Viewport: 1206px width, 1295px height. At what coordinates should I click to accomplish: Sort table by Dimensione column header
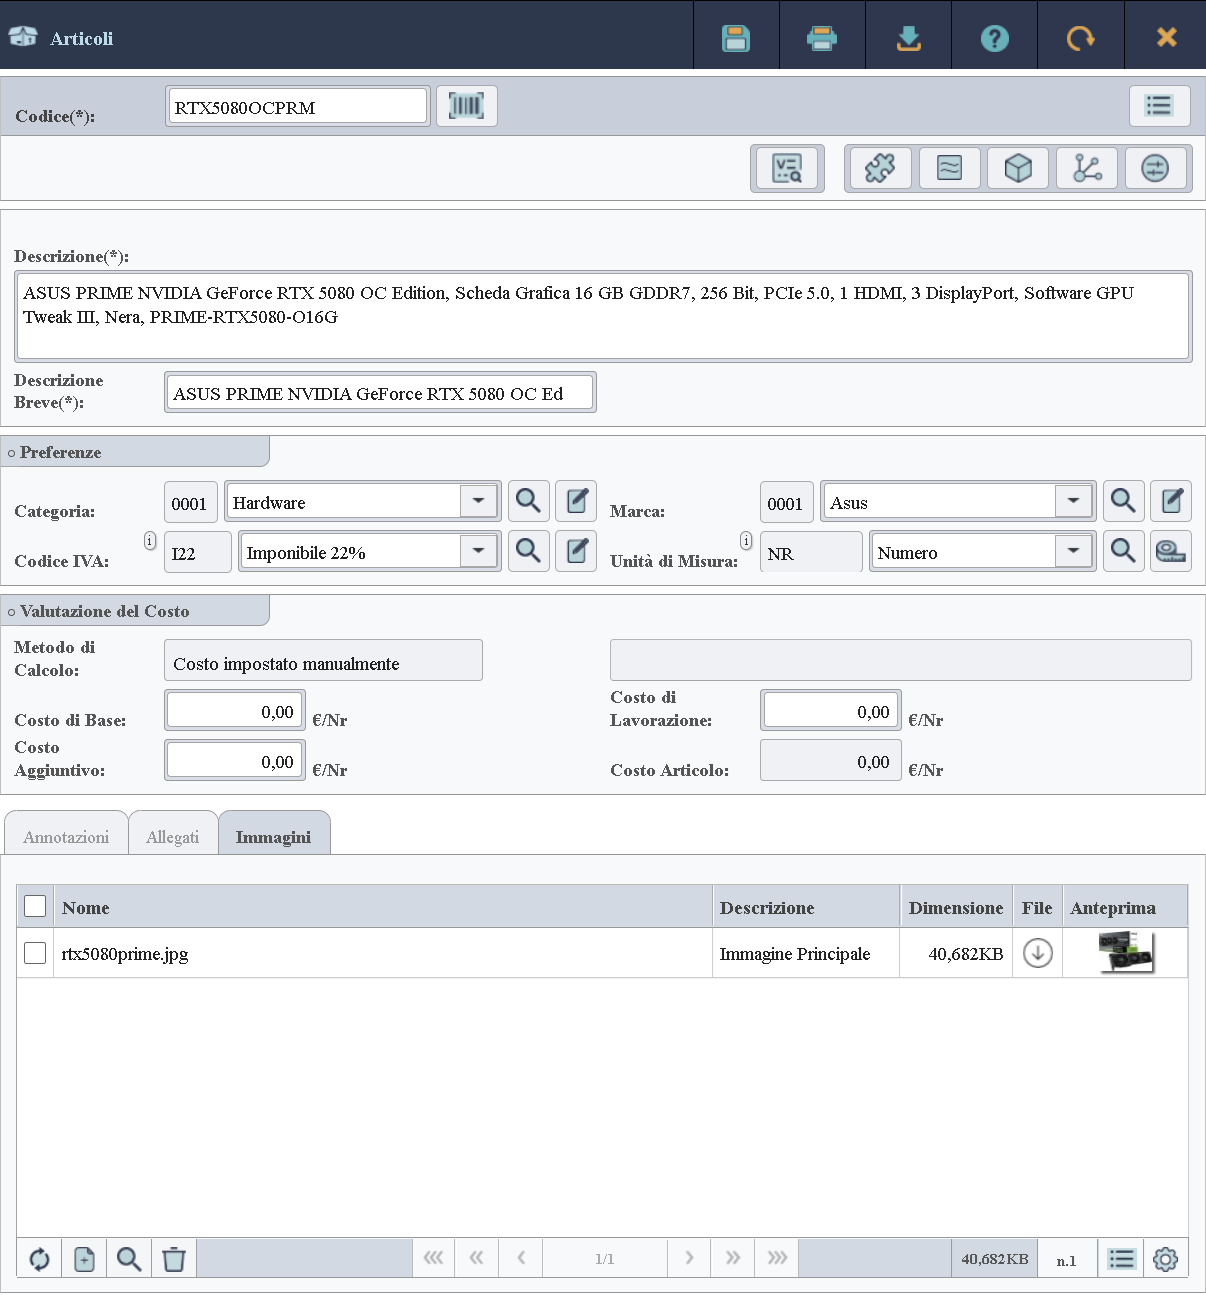click(x=956, y=907)
